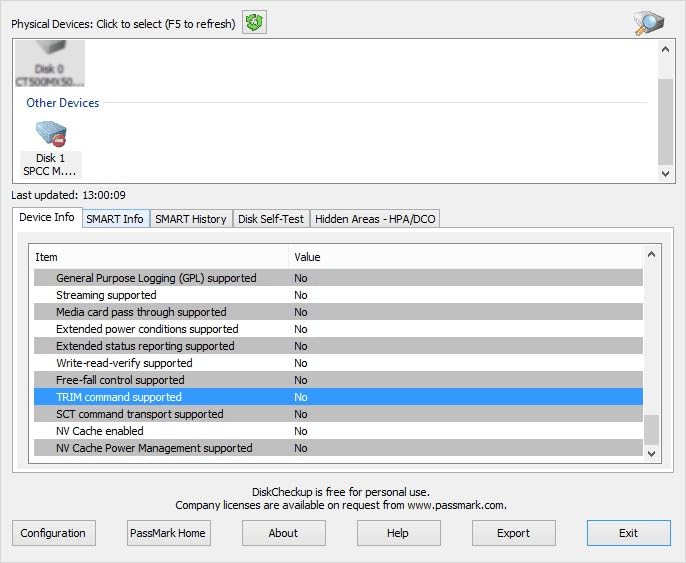Select General Purpose Logging (GPL) supported row
This screenshot has height=563, width=686.
point(338,278)
